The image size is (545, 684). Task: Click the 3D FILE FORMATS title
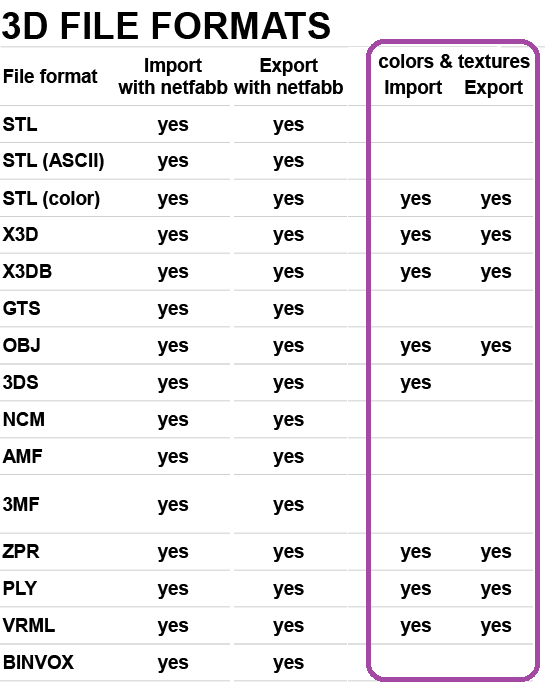[x=166, y=26]
